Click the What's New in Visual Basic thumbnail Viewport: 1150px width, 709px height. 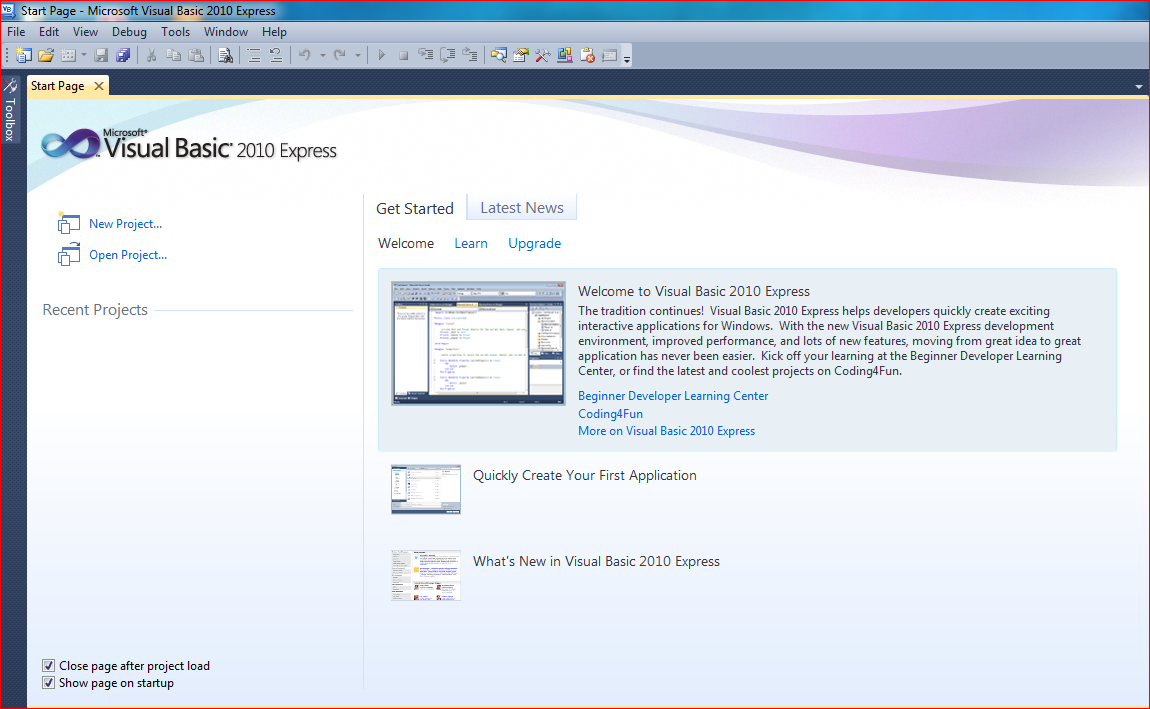pos(426,576)
